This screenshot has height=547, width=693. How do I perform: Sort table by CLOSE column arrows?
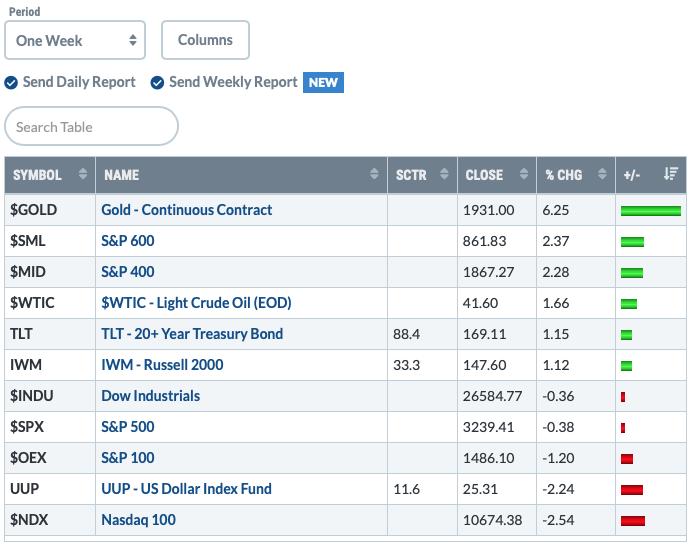pos(524,174)
